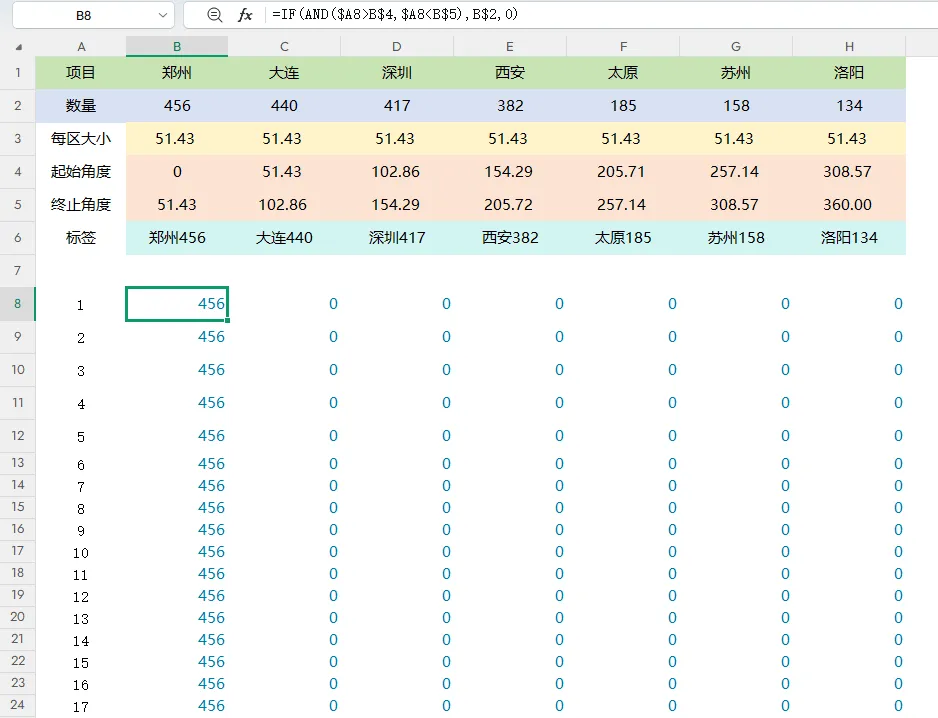Click header cell 西安
The width and height of the screenshot is (938, 718).
[x=510, y=73]
